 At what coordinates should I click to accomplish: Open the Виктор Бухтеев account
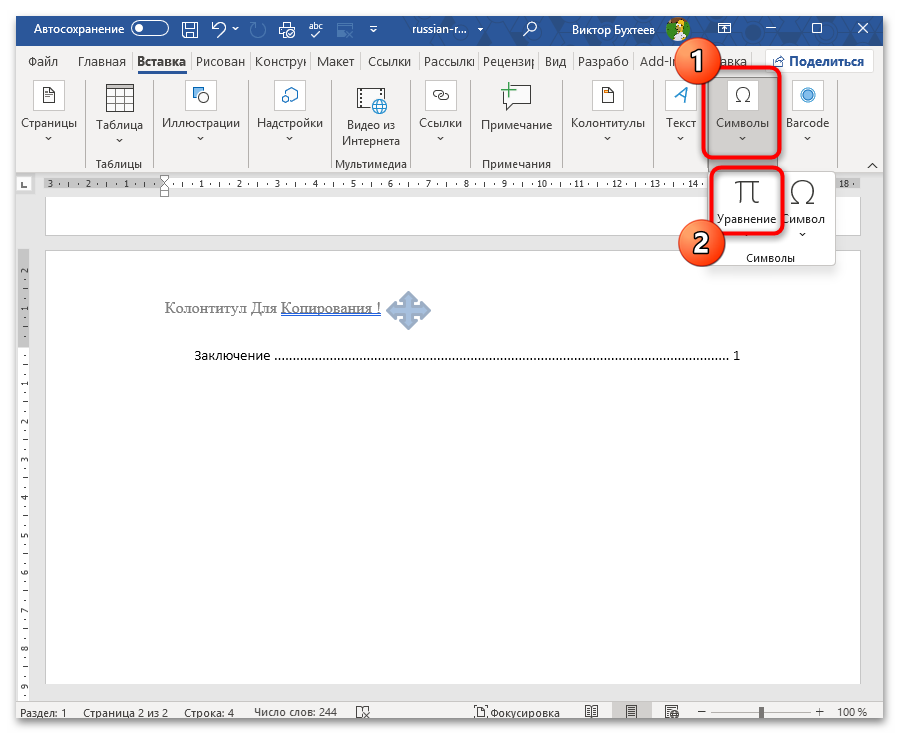click(x=613, y=30)
